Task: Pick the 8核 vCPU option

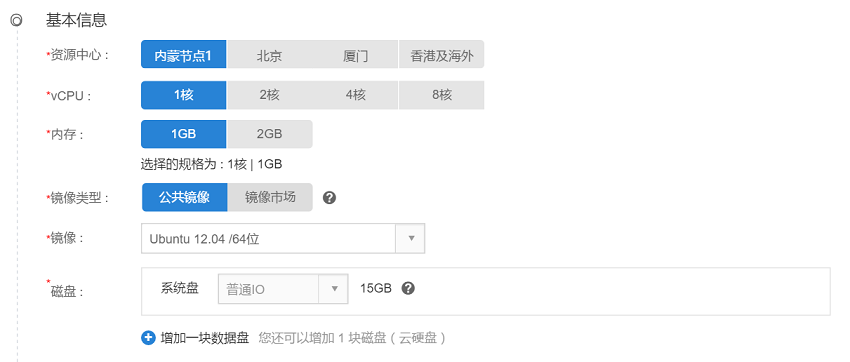Action: 441,95
